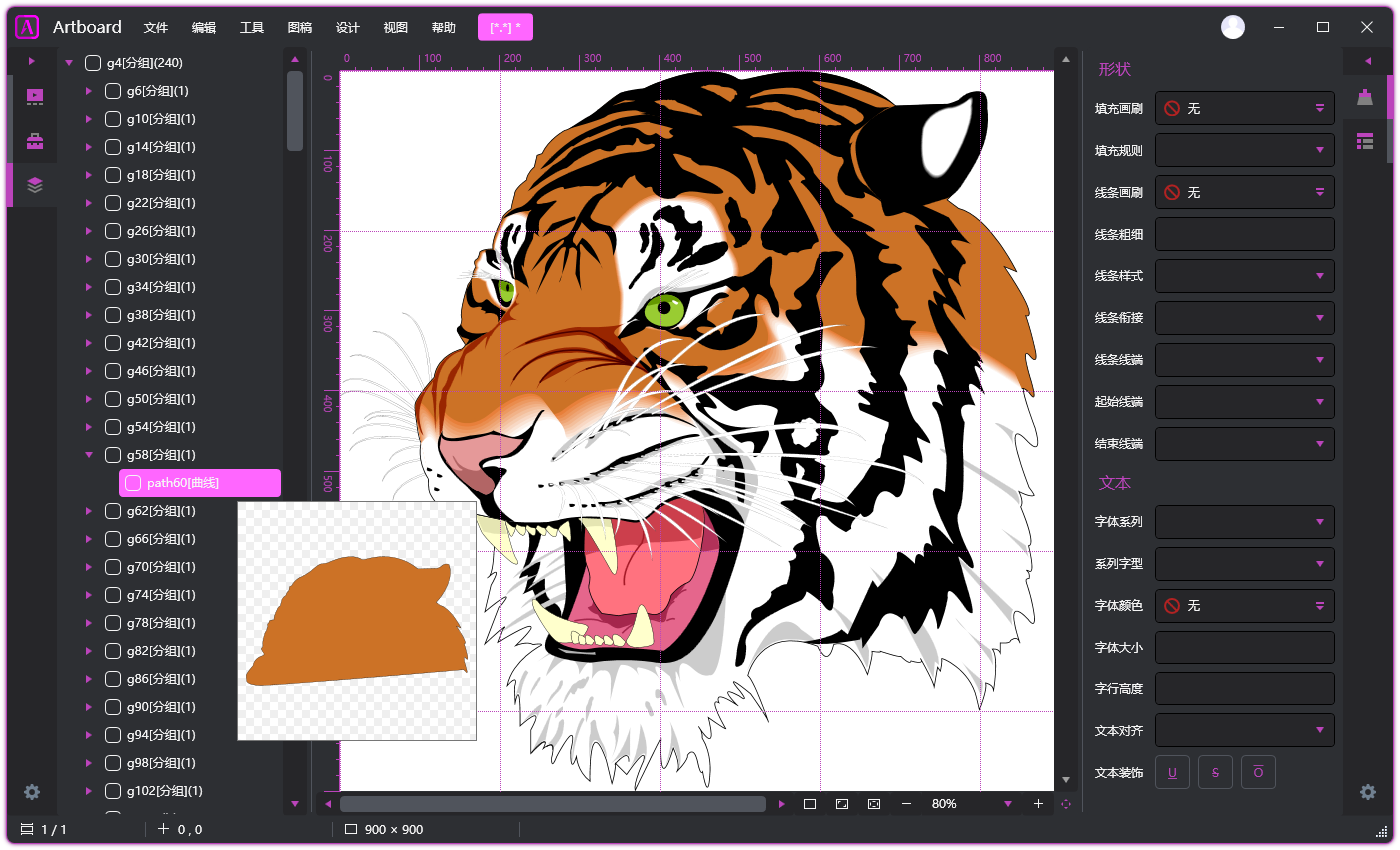Click the left sidebar bottom settings gear
Viewport: 1400px width, 850px height.
[32, 792]
